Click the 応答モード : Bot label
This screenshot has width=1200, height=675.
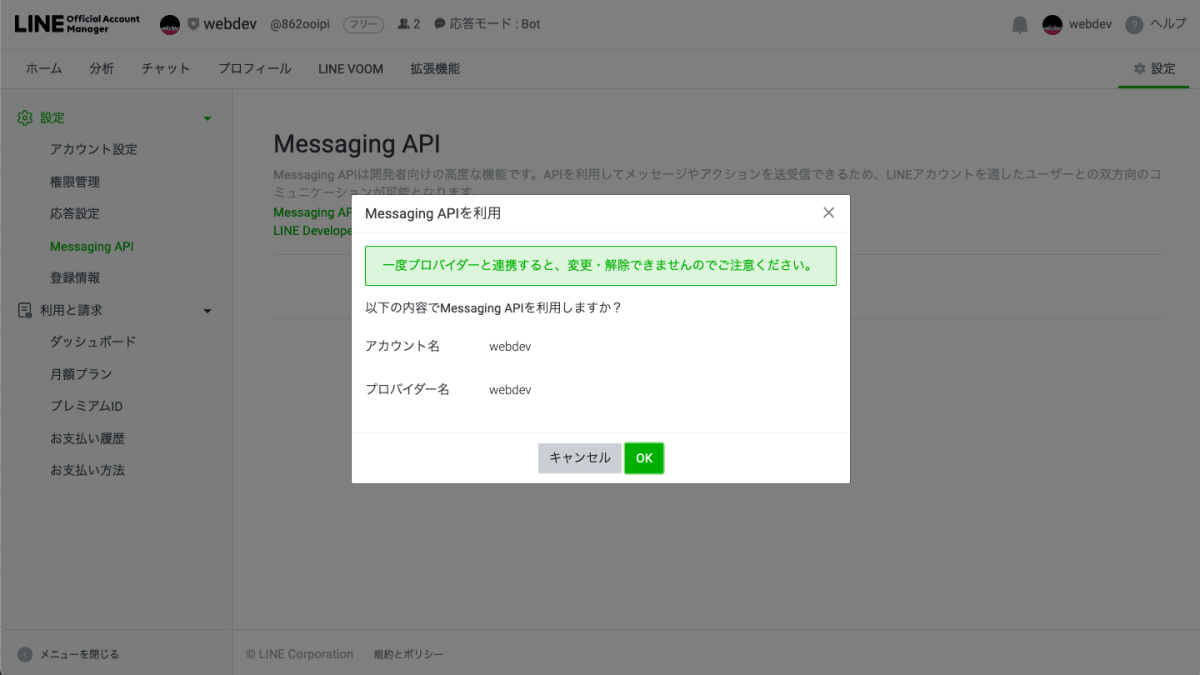click(x=495, y=24)
